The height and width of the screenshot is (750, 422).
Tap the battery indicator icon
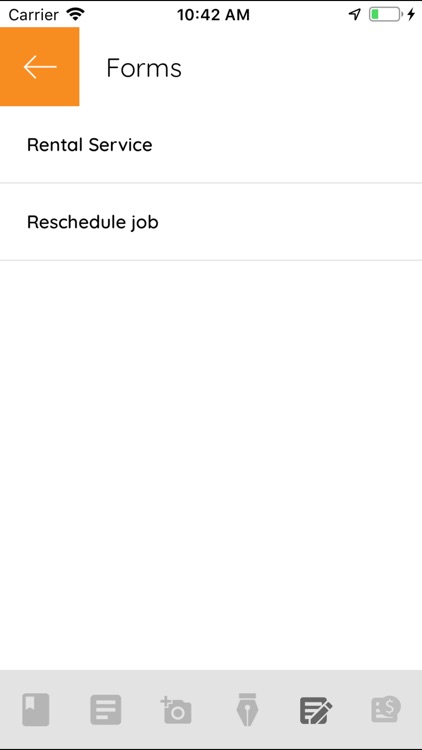[x=385, y=14]
